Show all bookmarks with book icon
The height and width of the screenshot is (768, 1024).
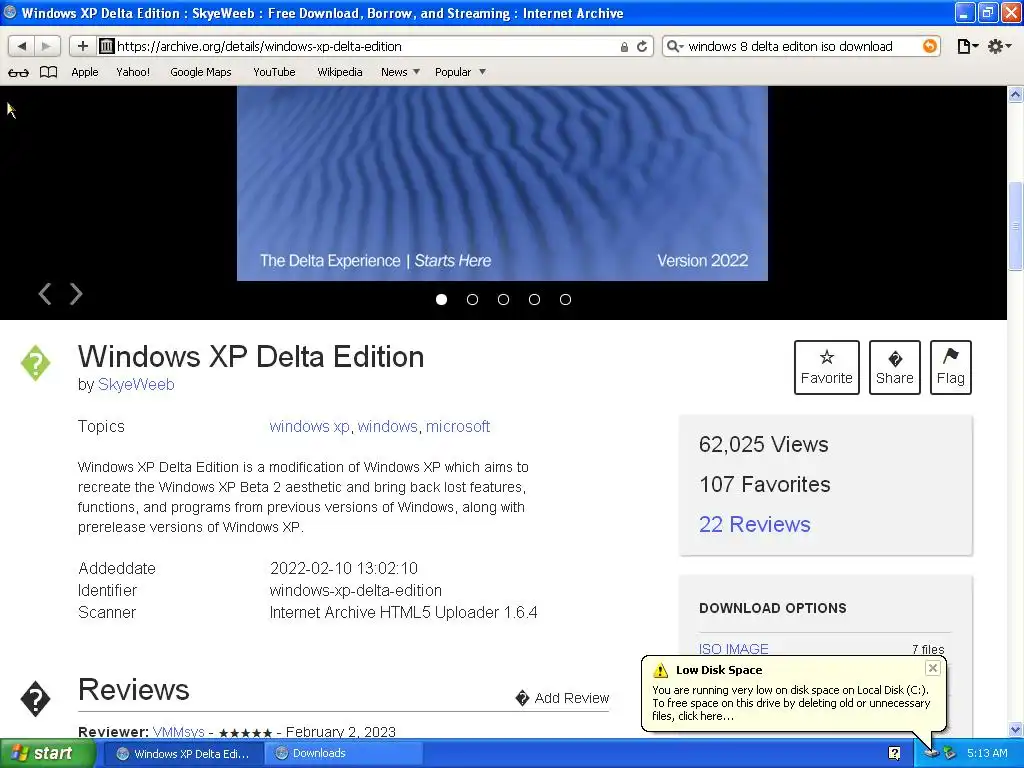tap(48, 72)
